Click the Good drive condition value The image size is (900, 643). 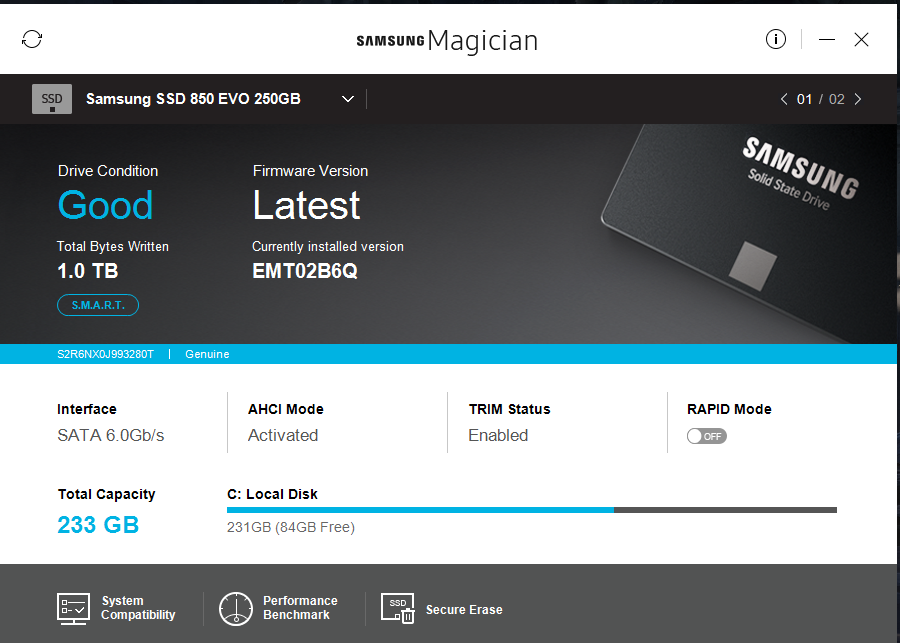click(x=106, y=205)
